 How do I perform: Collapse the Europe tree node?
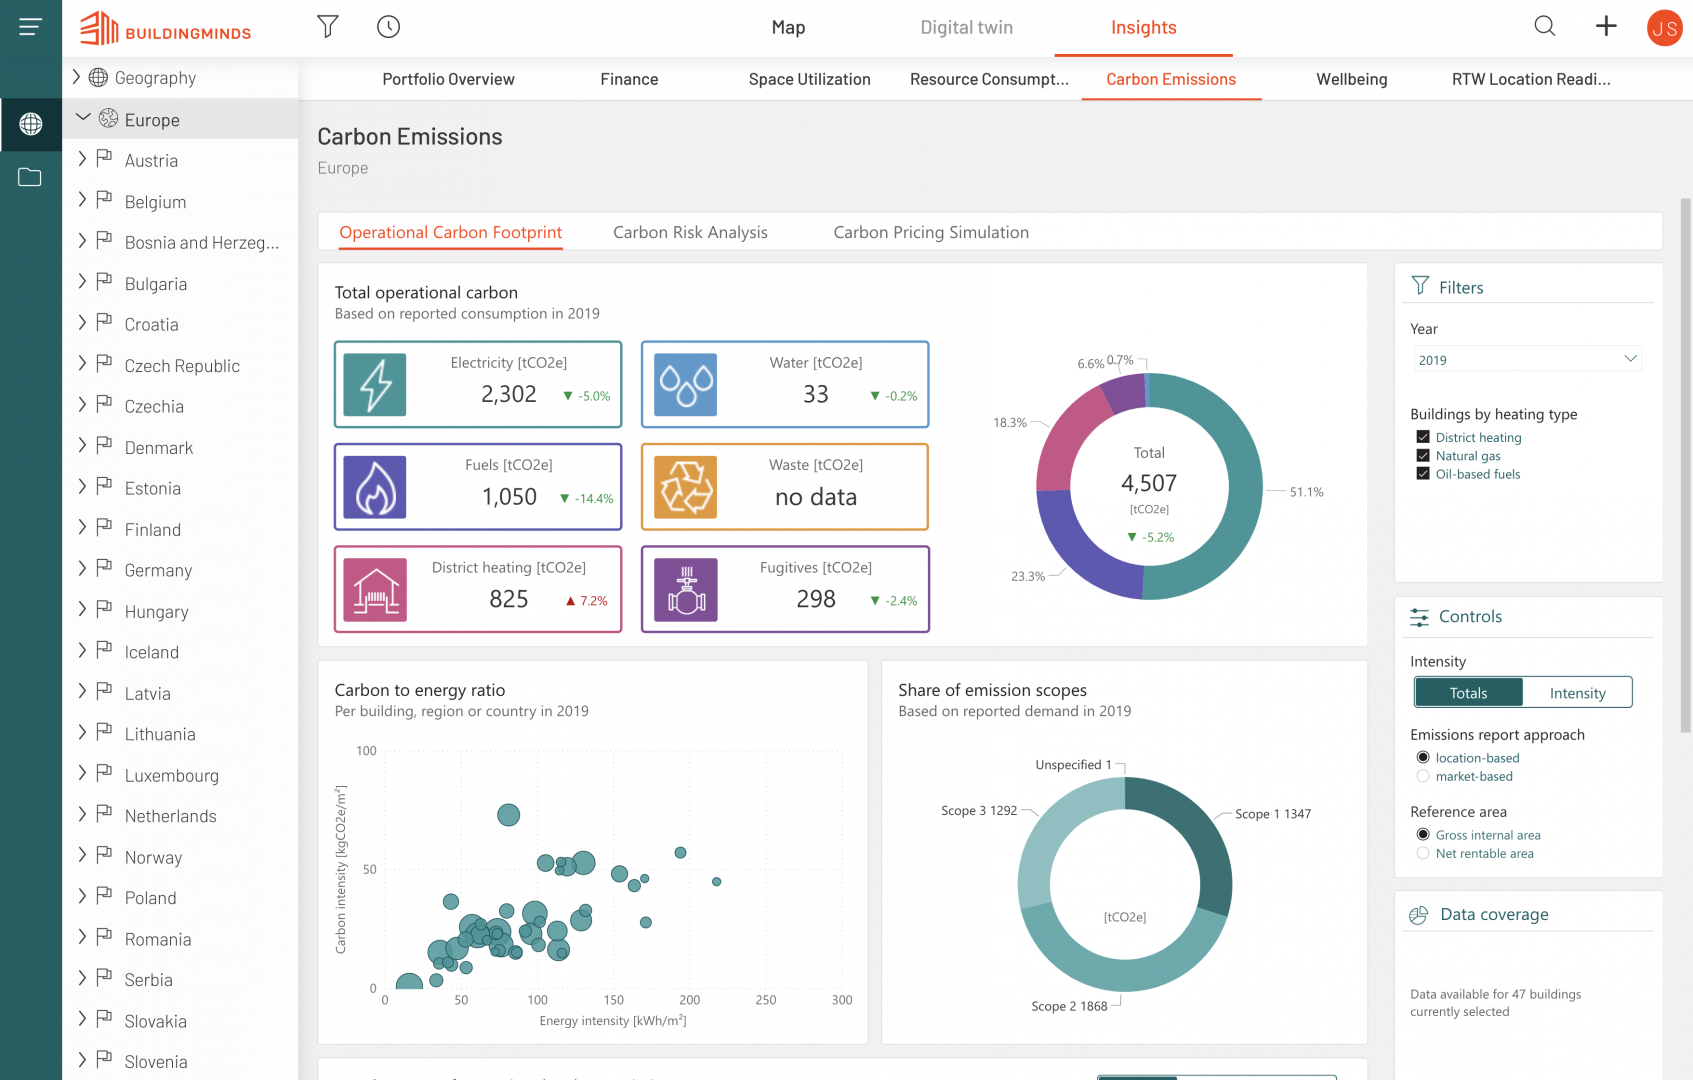click(83, 118)
